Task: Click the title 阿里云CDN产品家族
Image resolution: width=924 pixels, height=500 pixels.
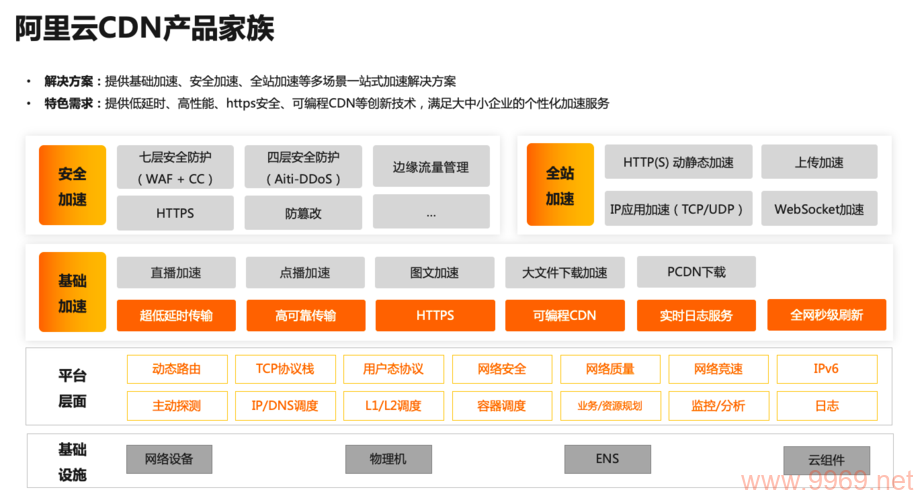Action: tap(144, 28)
